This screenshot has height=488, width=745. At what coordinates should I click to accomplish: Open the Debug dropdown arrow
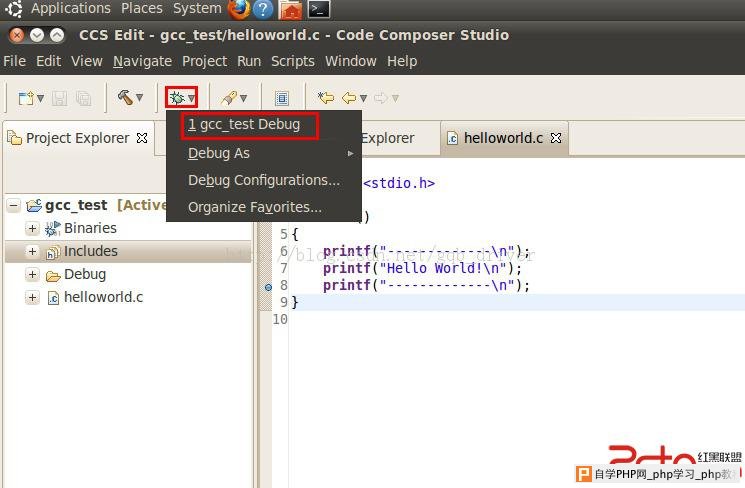pos(191,98)
